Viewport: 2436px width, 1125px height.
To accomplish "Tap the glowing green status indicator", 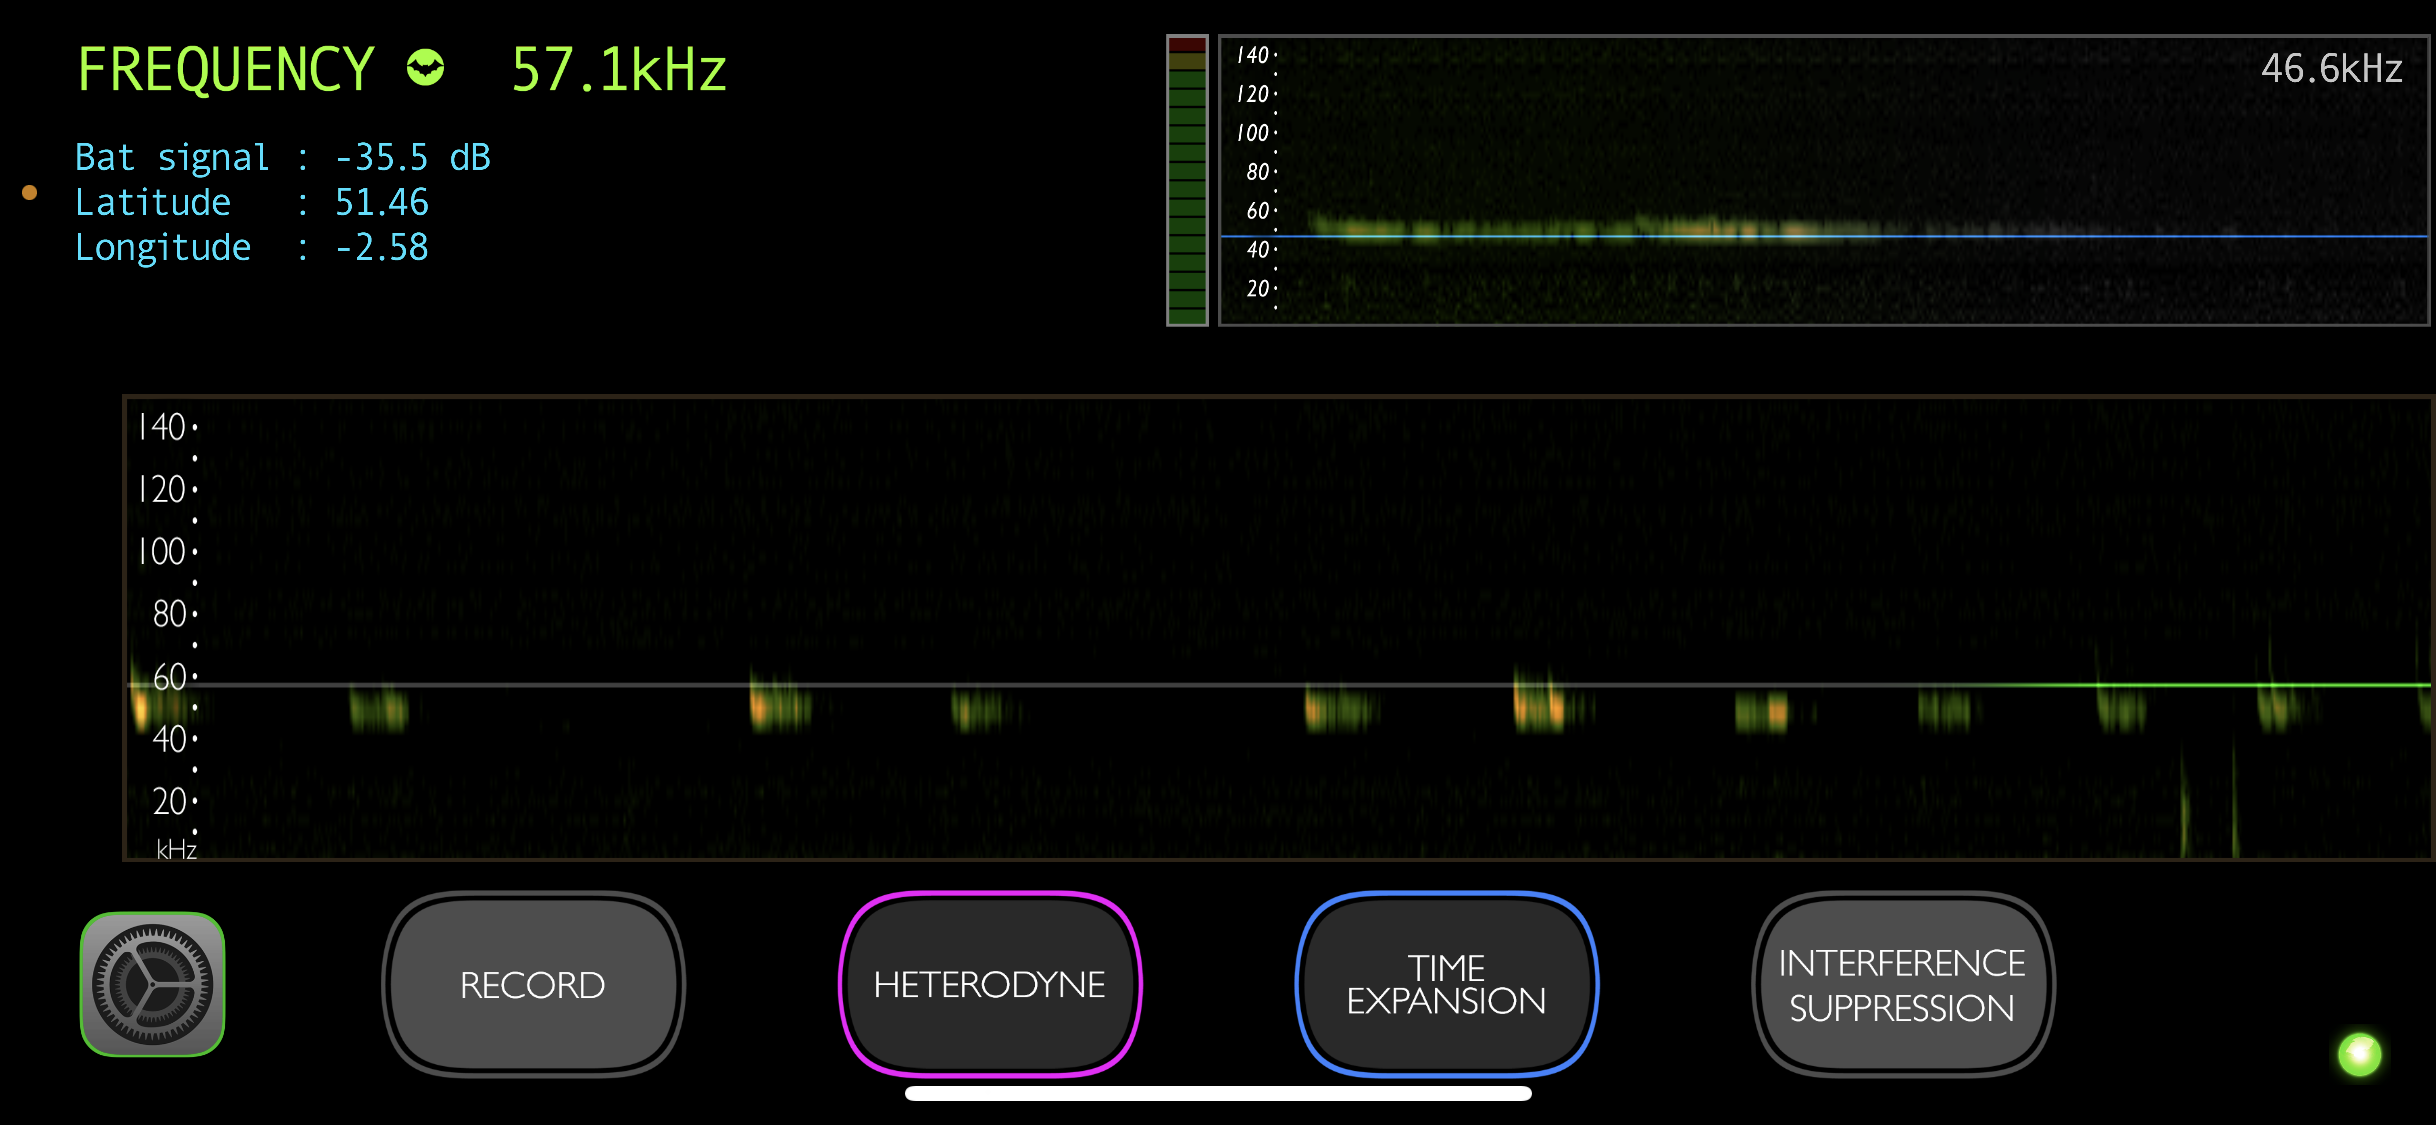I will pyautogui.click(x=2359, y=1054).
